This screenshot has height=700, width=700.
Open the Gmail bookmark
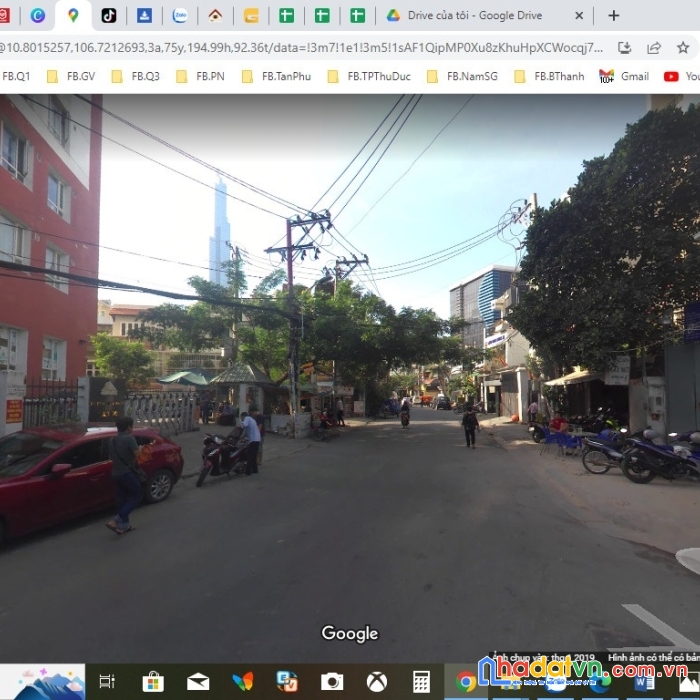point(624,76)
